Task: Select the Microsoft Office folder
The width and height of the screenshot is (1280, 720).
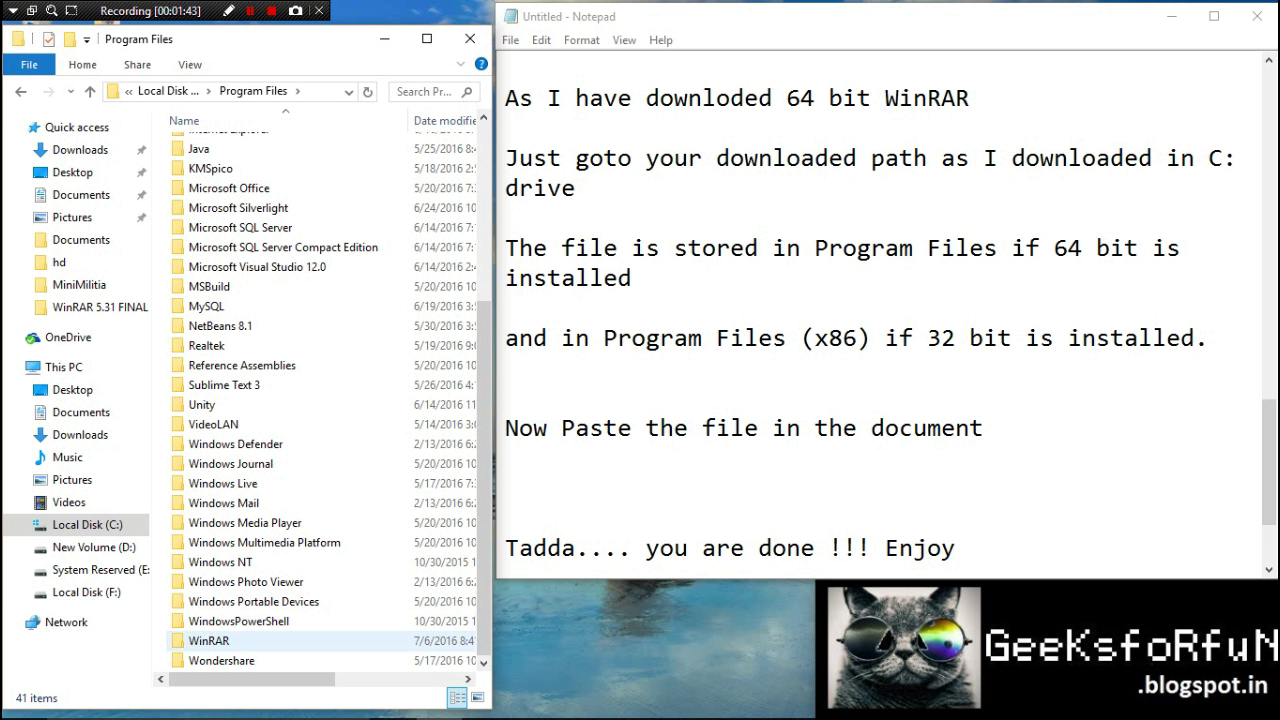Action: (228, 188)
